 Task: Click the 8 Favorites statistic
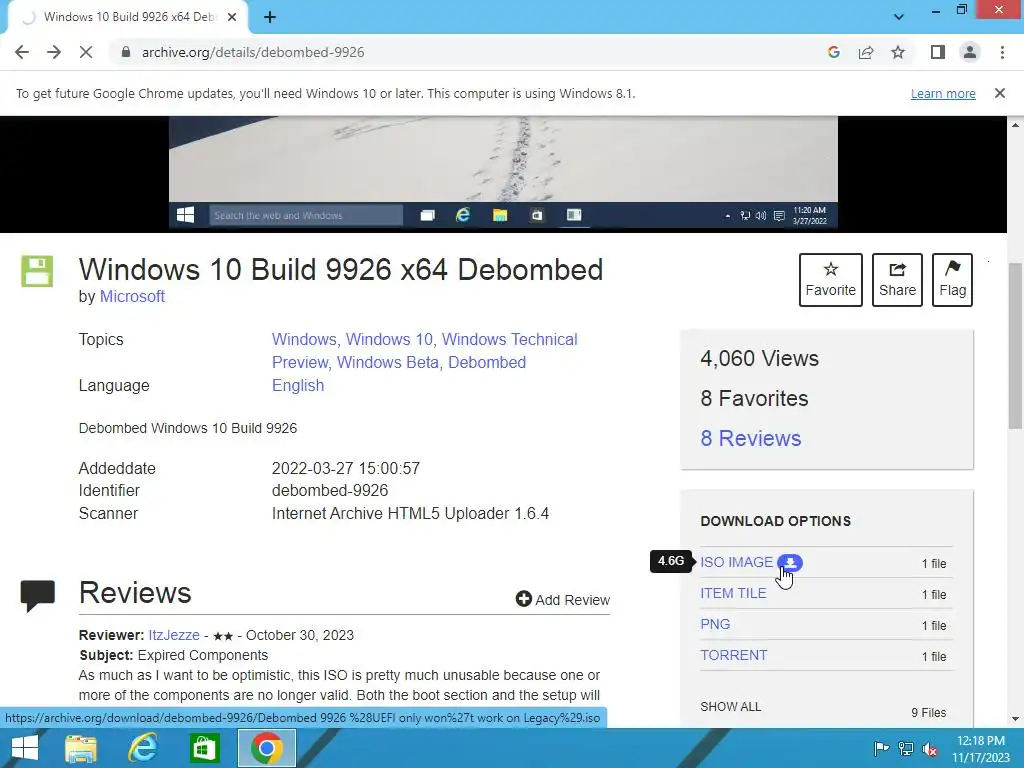754,398
